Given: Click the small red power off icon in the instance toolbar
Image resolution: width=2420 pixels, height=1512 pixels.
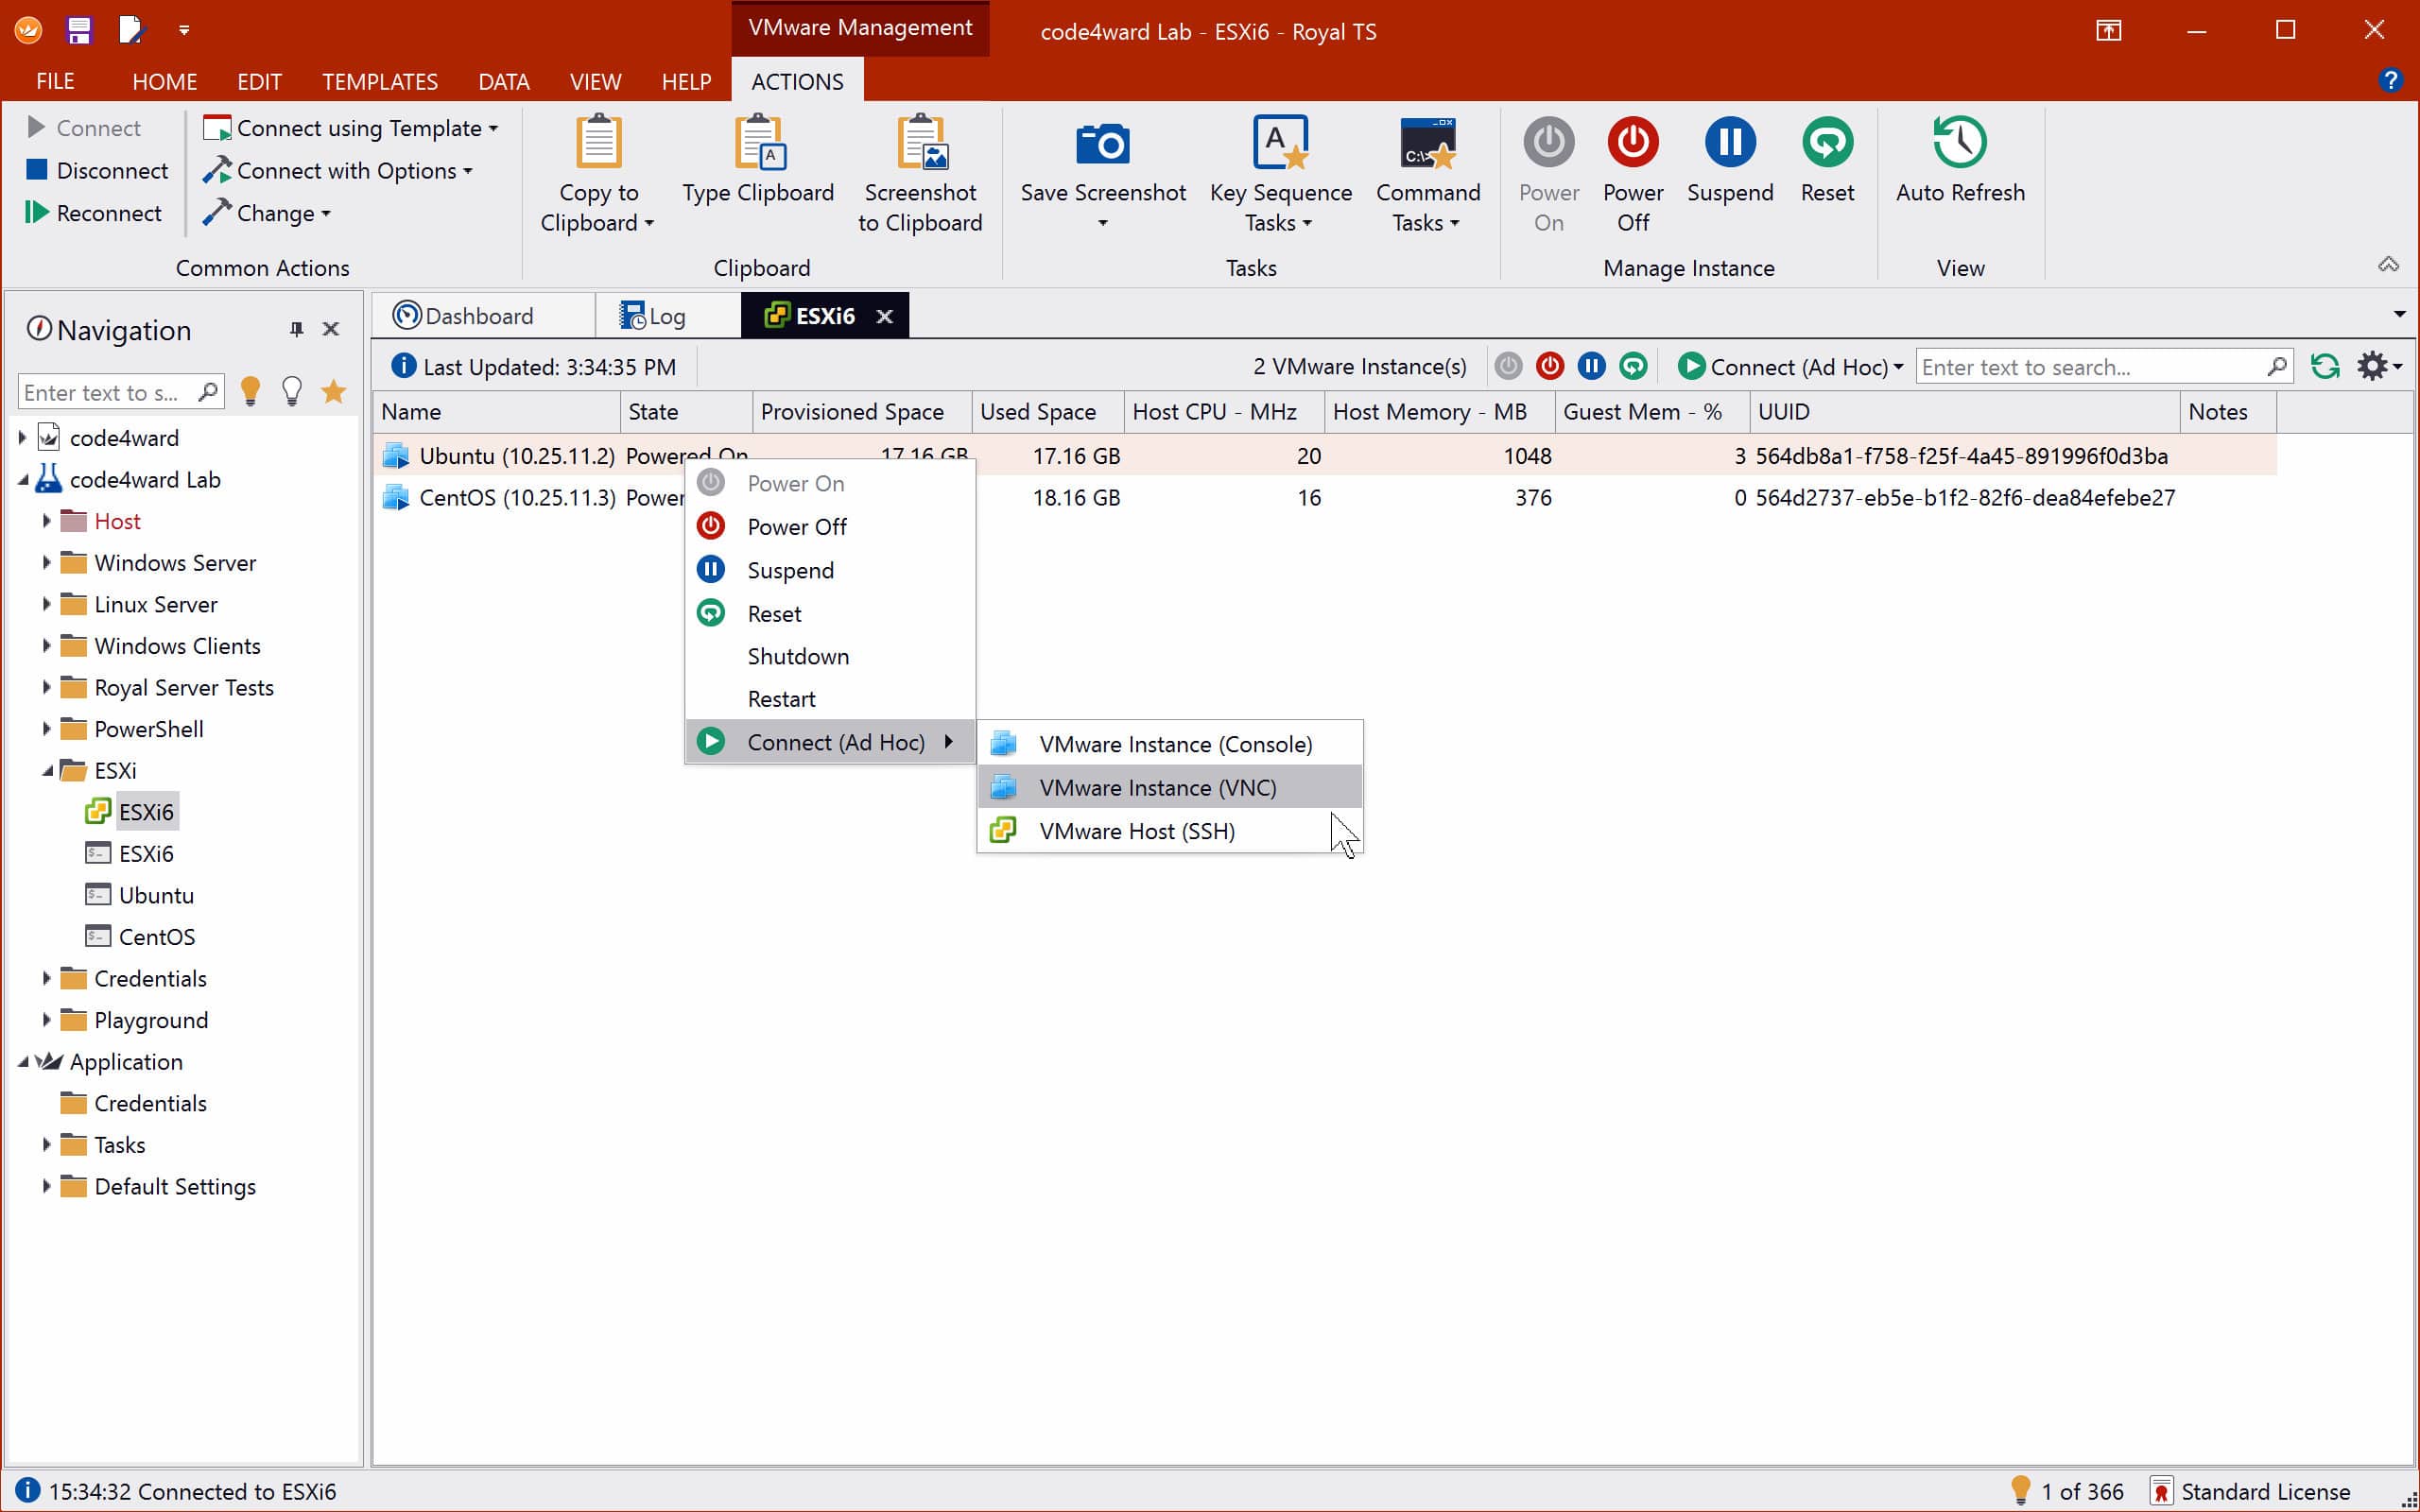Looking at the screenshot, I should click(1550, 366).
